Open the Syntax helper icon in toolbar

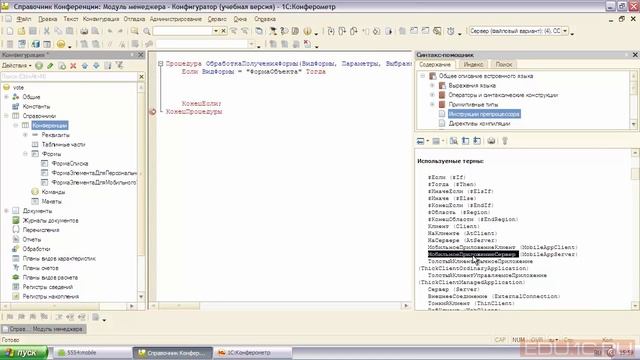pos(296,31)
